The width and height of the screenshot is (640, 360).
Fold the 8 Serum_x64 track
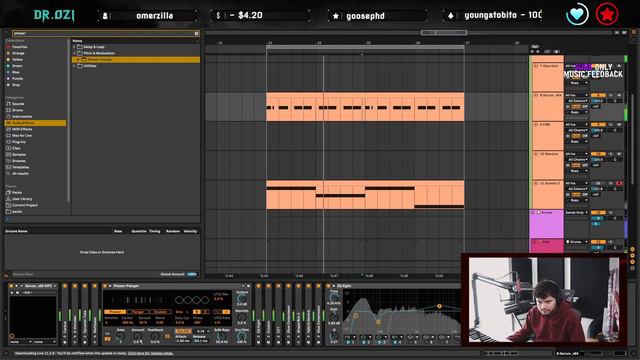pos(536,95)
